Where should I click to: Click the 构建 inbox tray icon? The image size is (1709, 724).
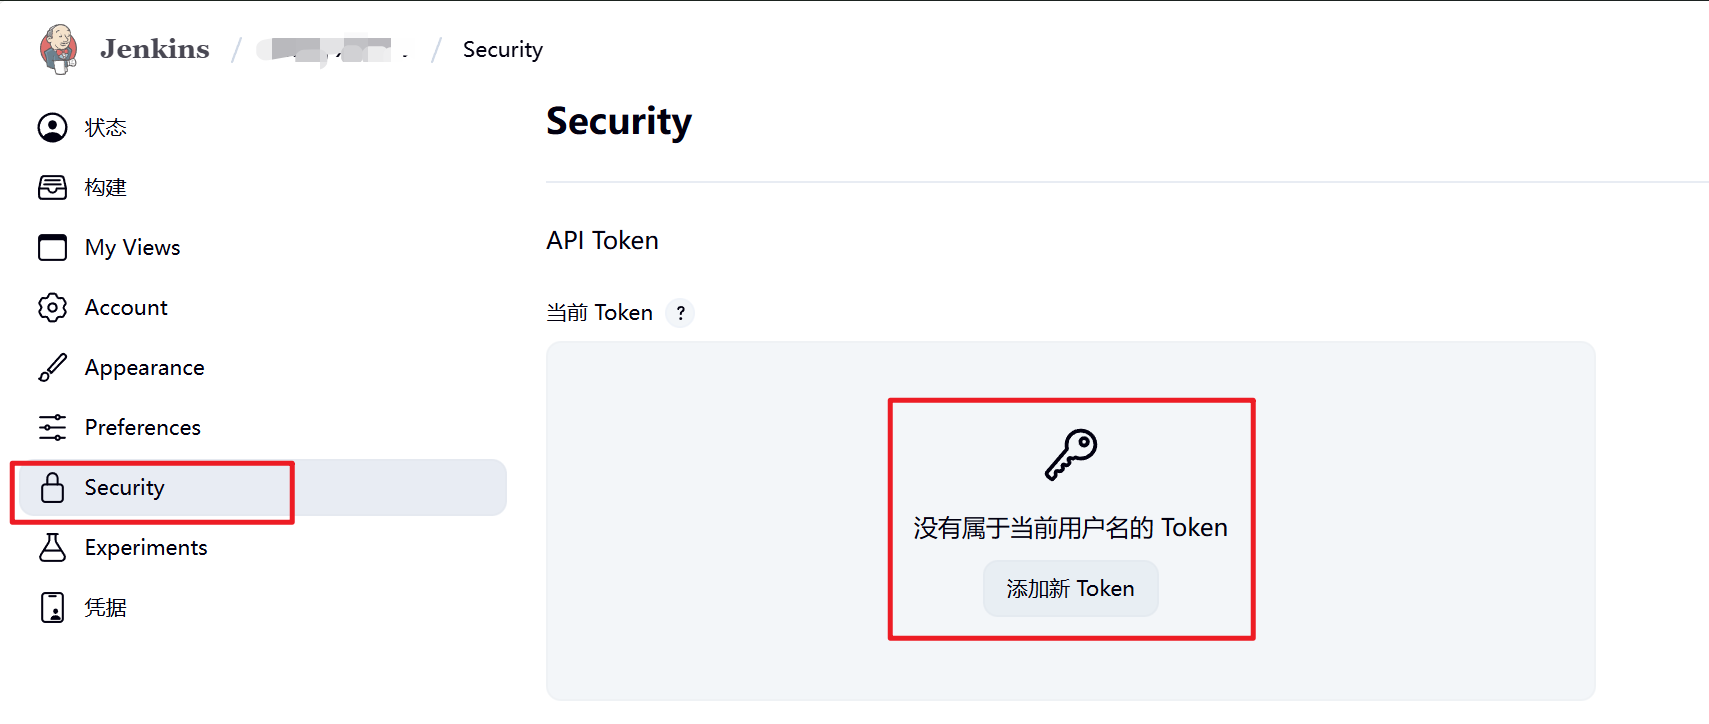pyautogui.click(x=52, y=188)
